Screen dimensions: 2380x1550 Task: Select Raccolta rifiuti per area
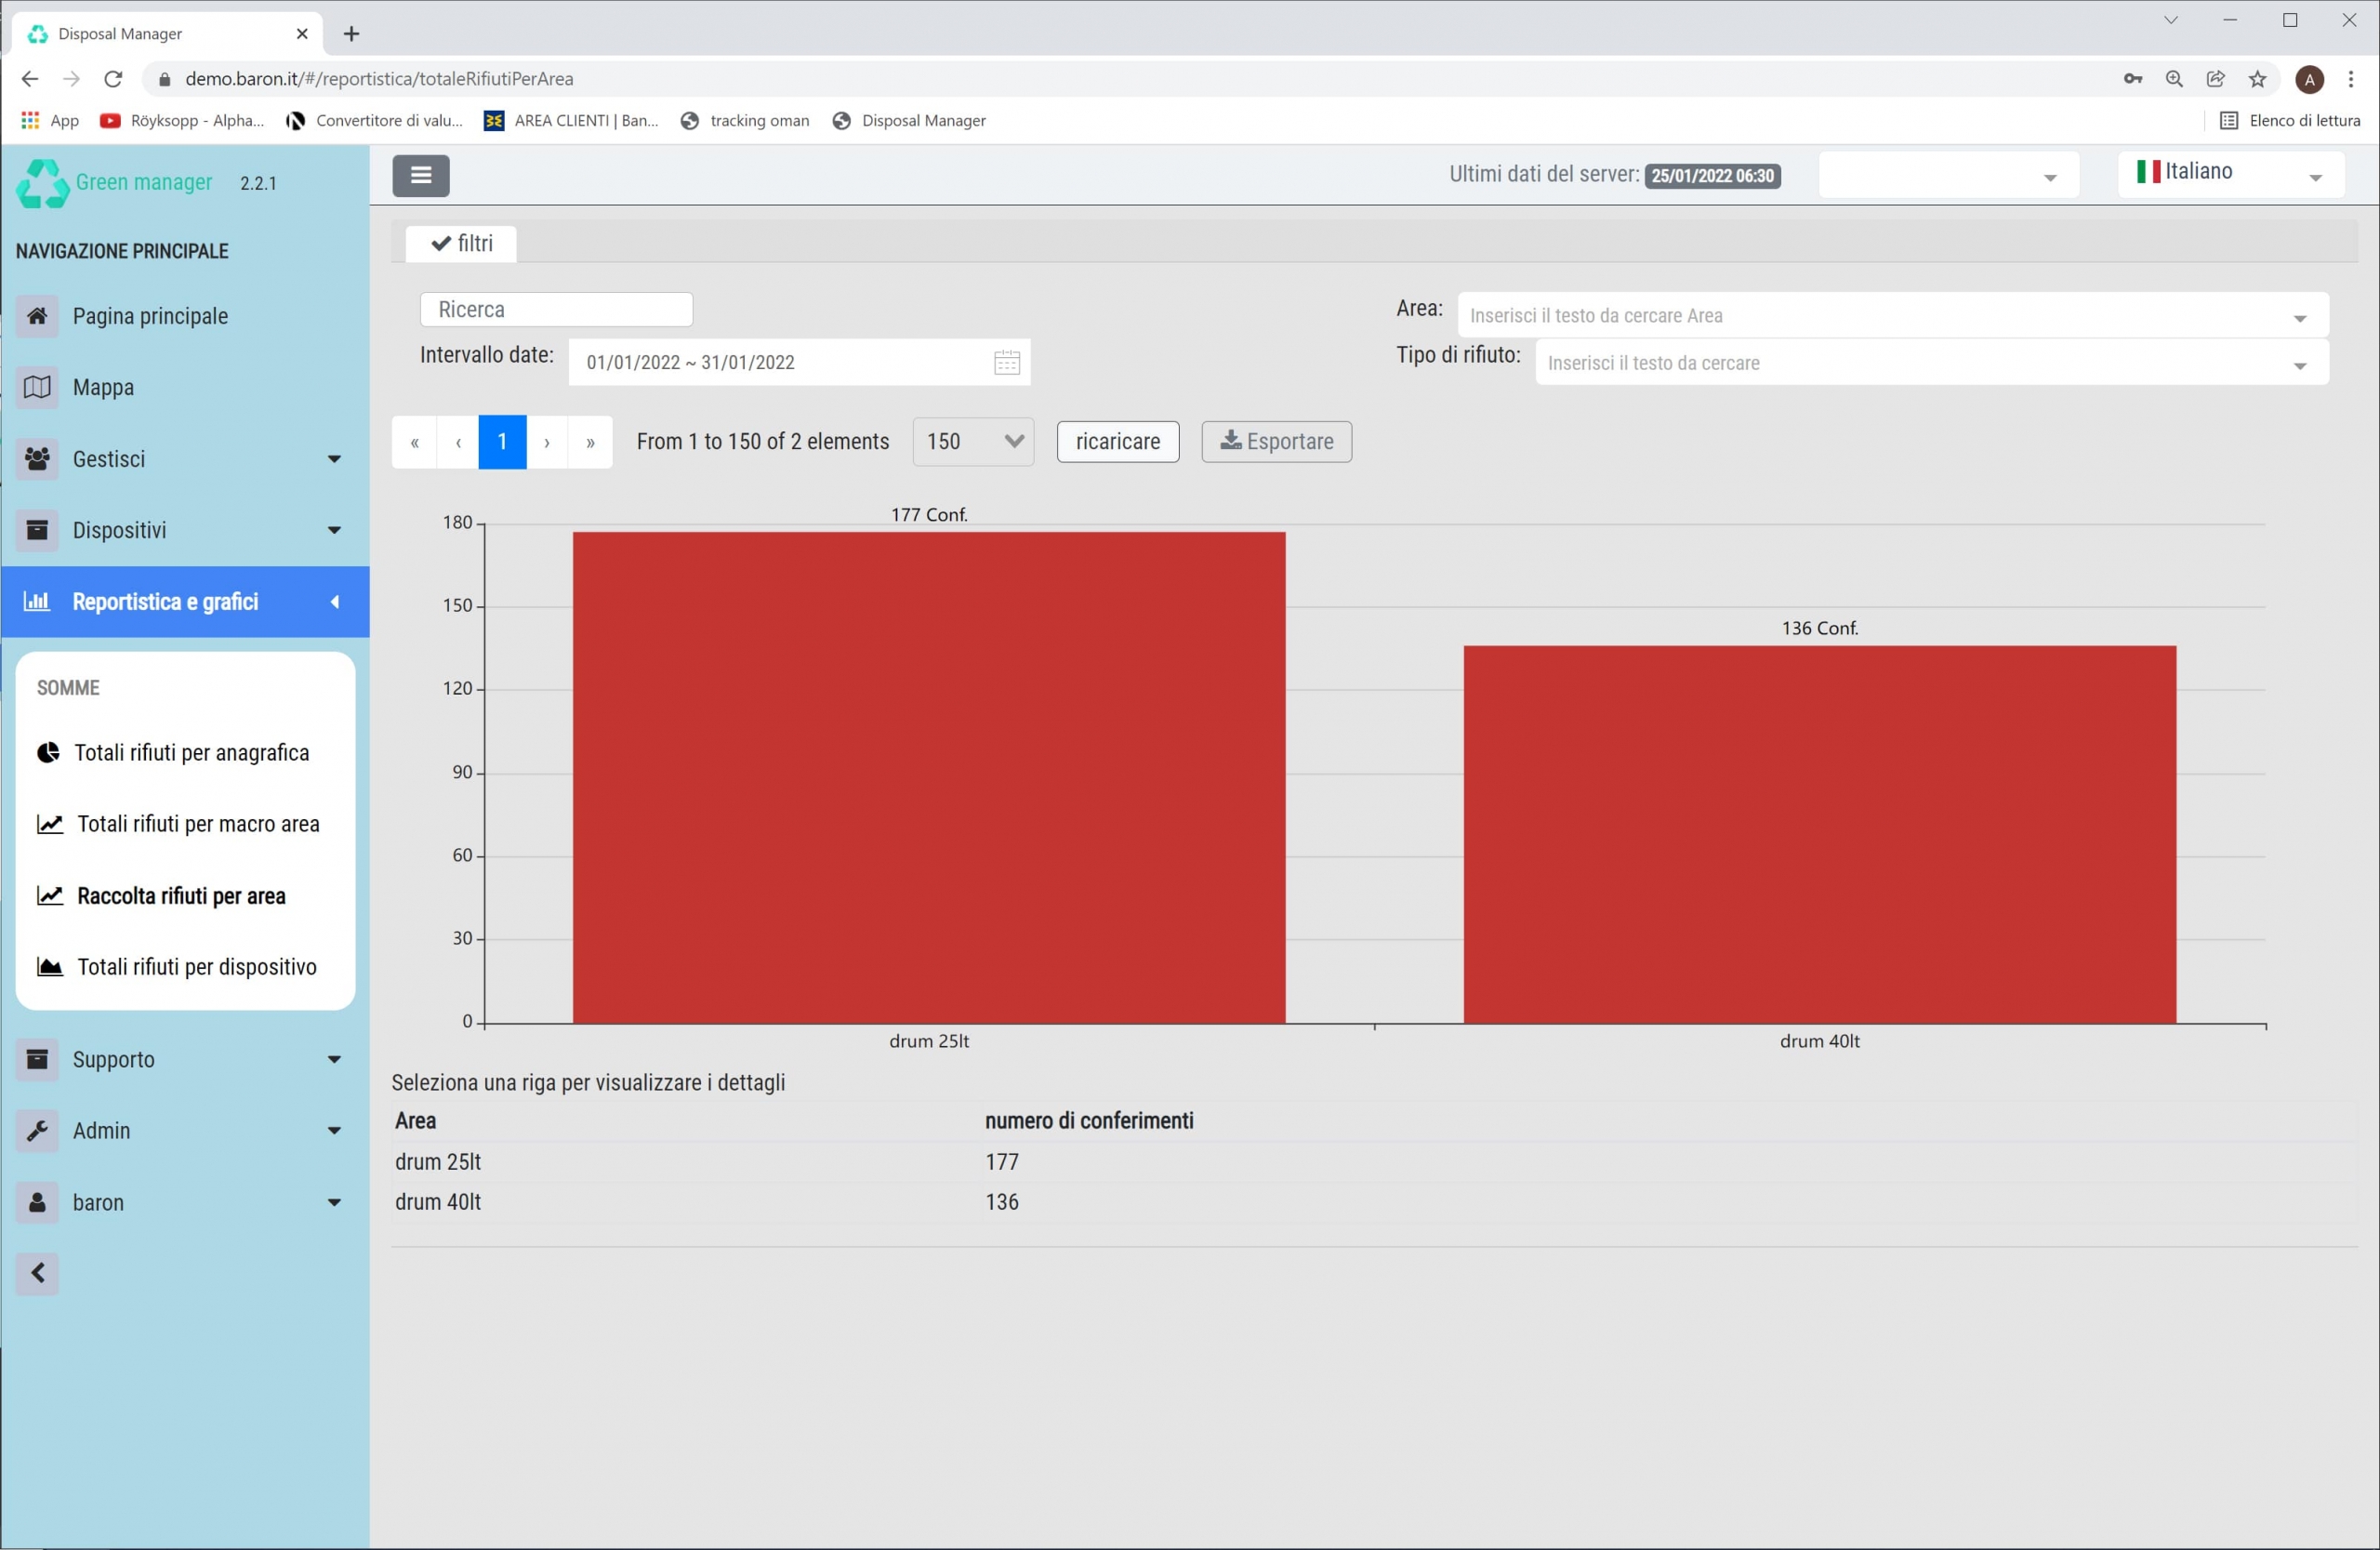pyautogui.click(x=181, y=896)
